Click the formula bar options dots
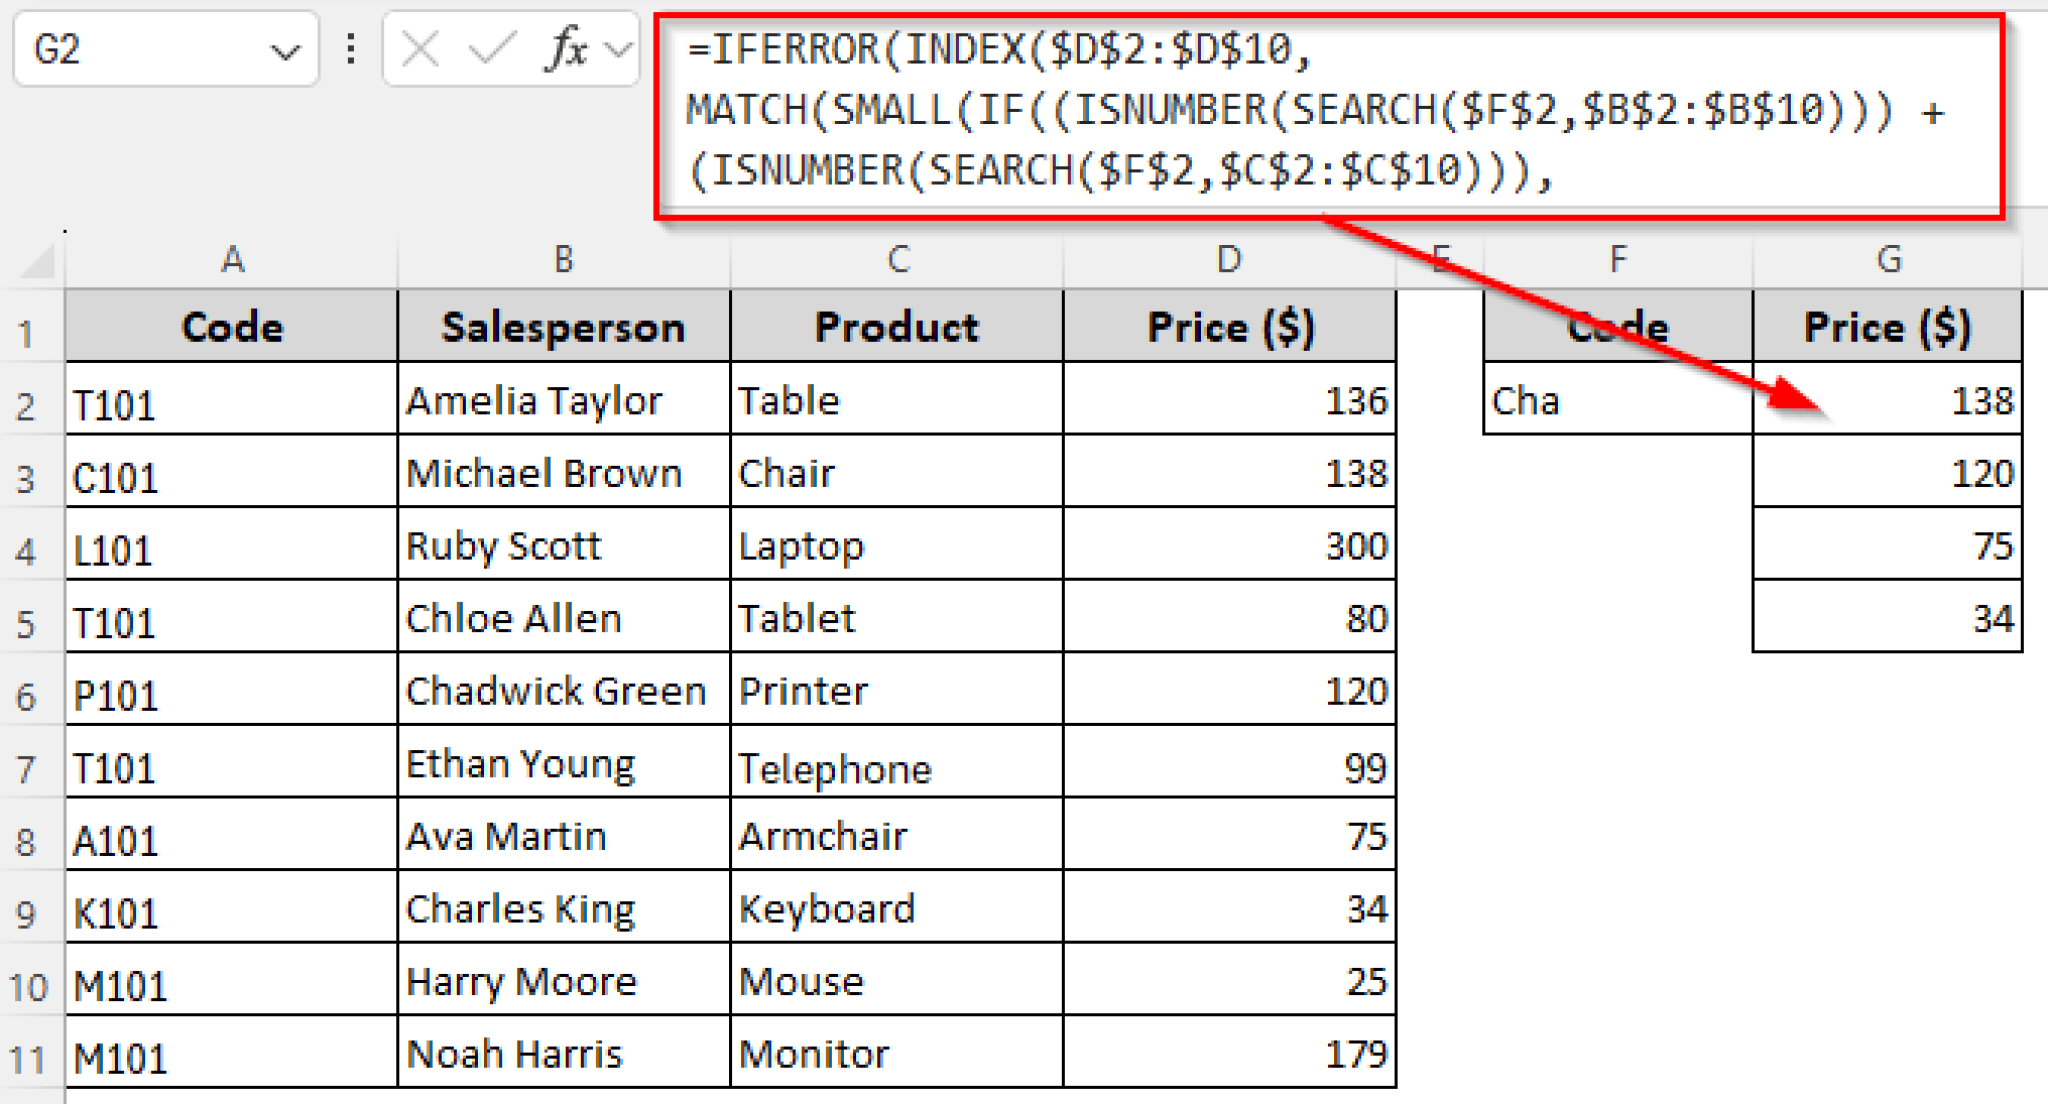This screenshot has width=2048, height=1104. (350, 48)
